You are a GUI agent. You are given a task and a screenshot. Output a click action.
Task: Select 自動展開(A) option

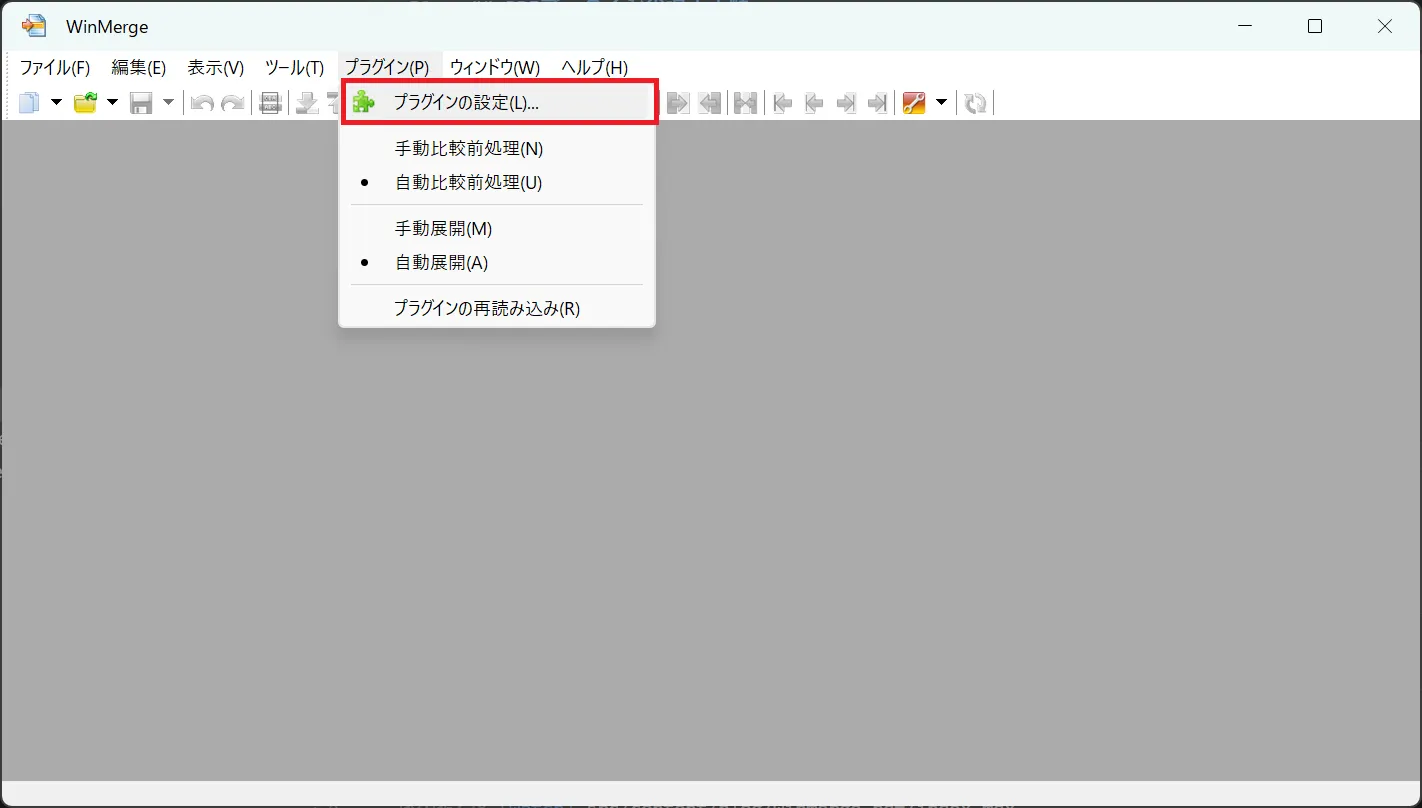pos(497,262)
